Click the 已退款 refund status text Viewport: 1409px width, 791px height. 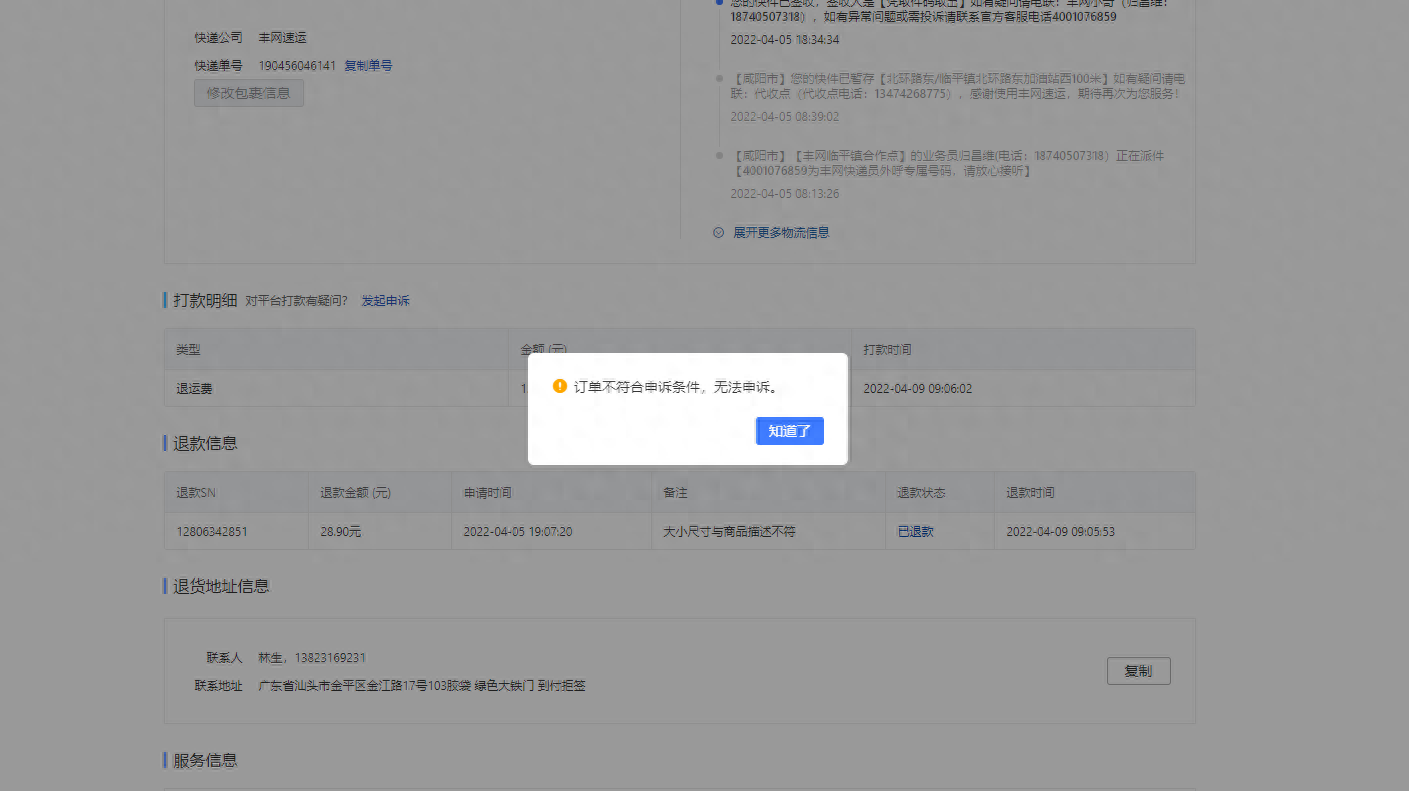(913, 531)
